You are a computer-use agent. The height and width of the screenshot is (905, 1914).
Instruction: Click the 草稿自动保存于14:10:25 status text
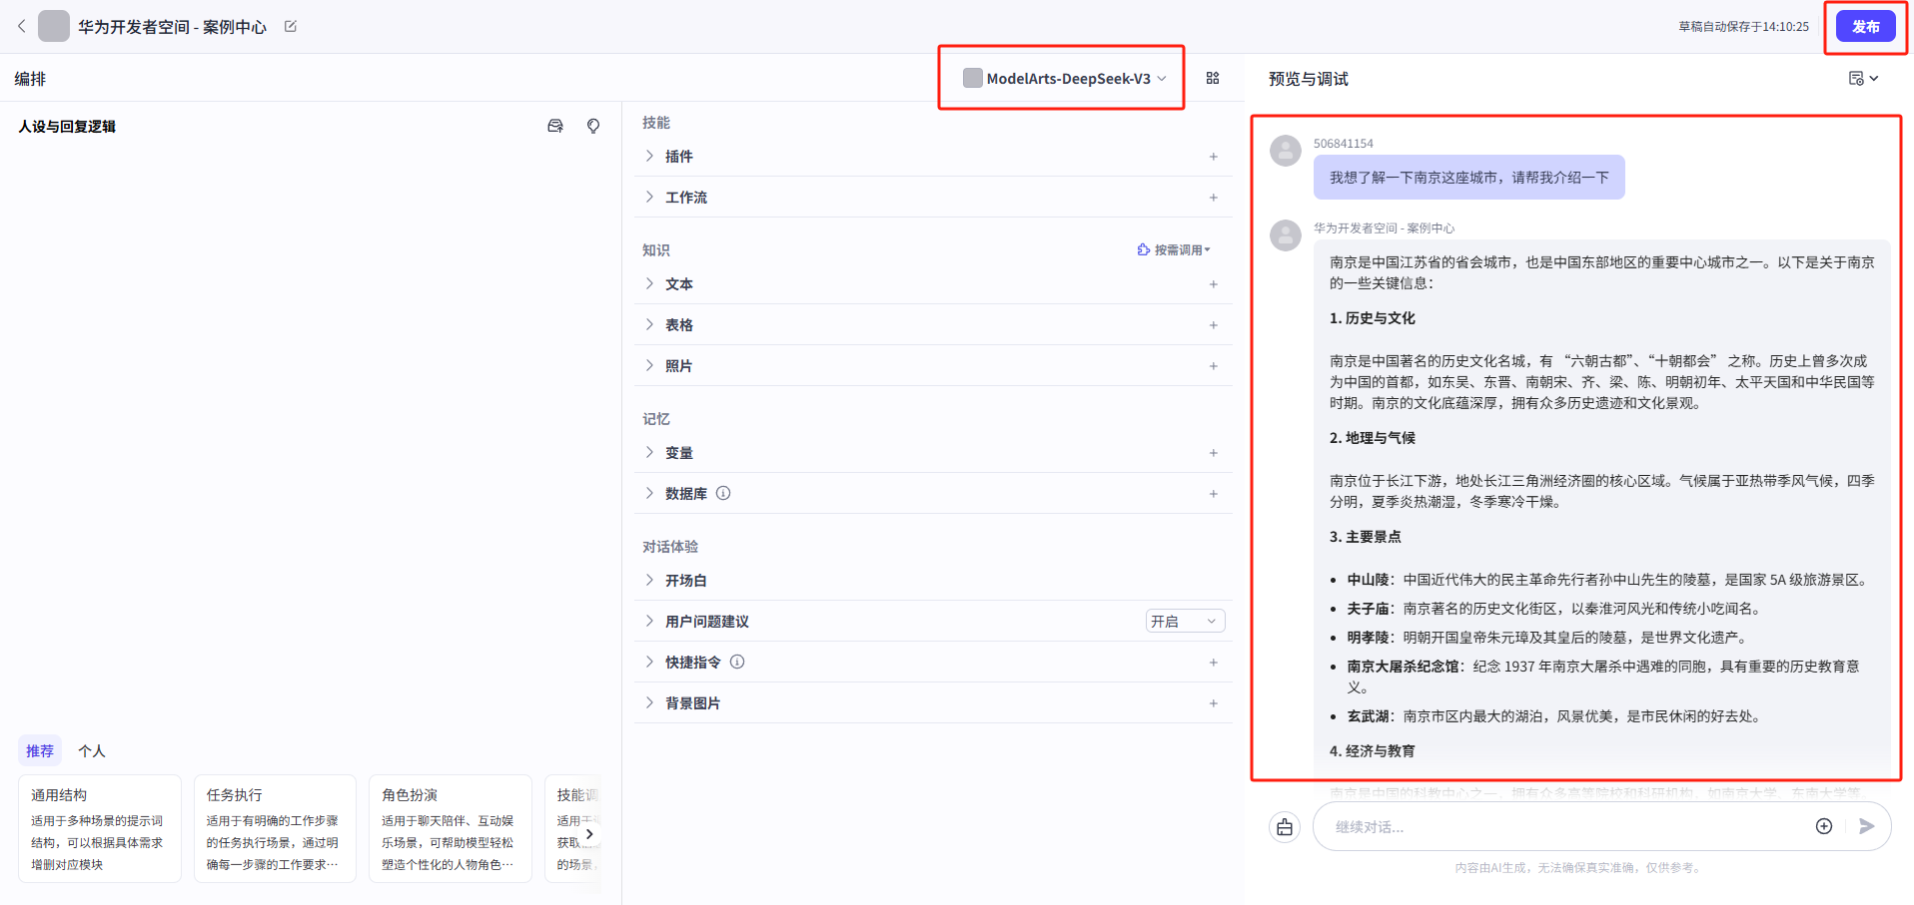1743,27
